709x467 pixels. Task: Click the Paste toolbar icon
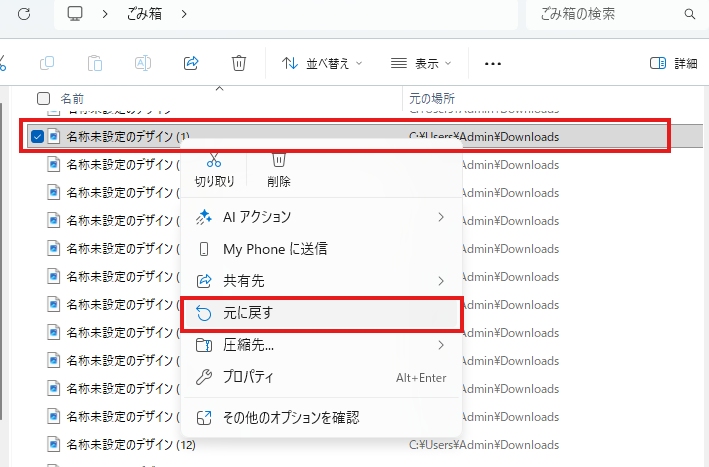[95, 63]
